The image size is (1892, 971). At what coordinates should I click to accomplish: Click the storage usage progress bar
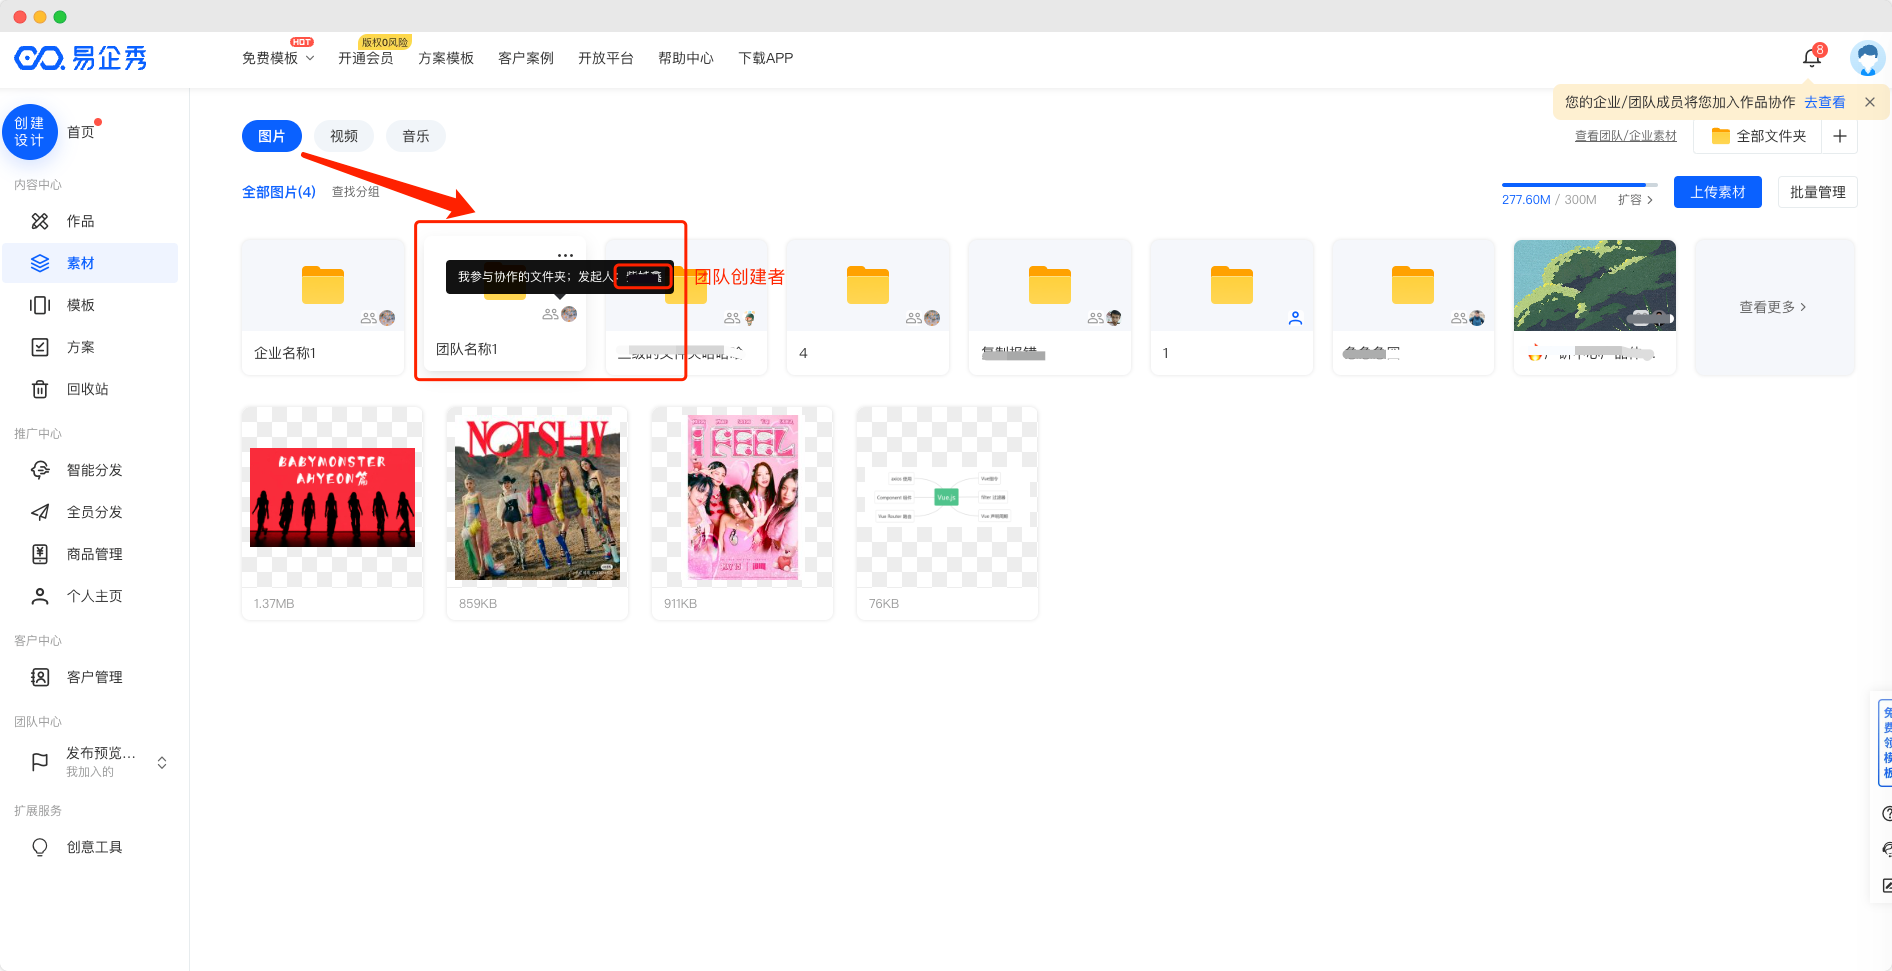coord(1580,185)
